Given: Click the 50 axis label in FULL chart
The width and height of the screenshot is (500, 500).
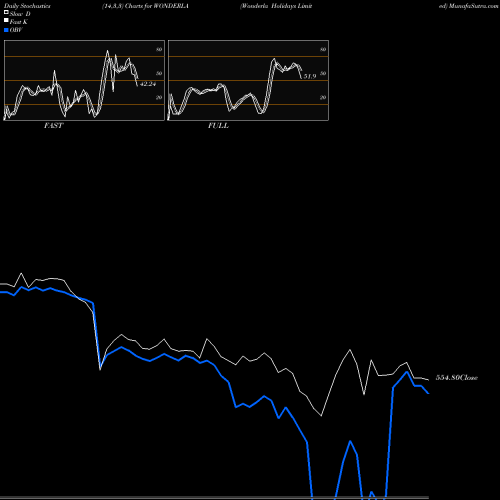Looking at the screenshot, I should tap(323, 73).
